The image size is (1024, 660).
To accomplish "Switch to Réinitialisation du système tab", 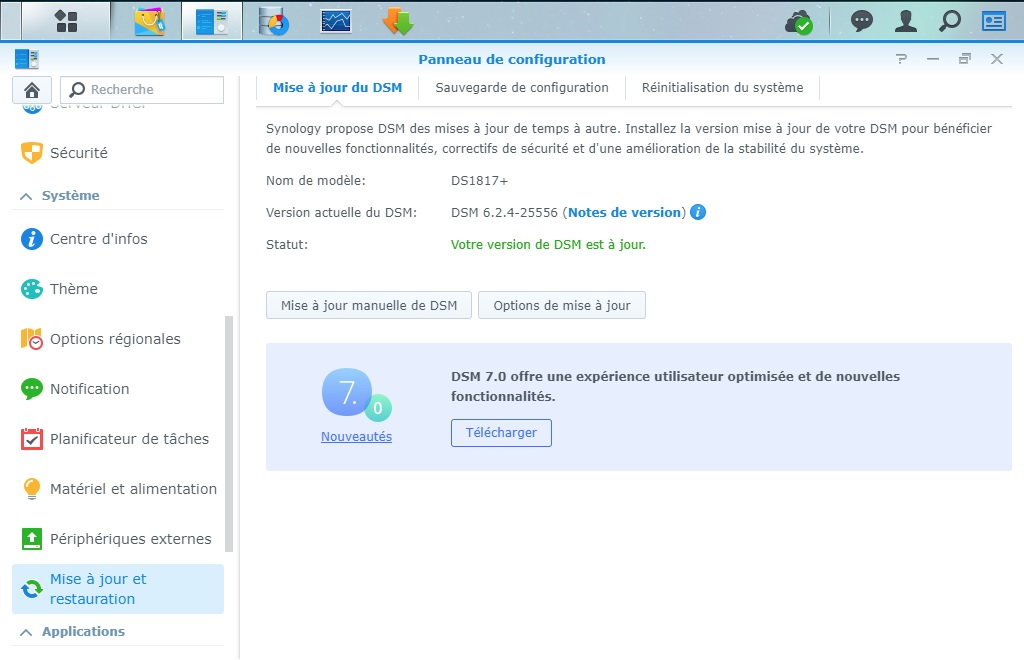I will (x=722, y=87).
